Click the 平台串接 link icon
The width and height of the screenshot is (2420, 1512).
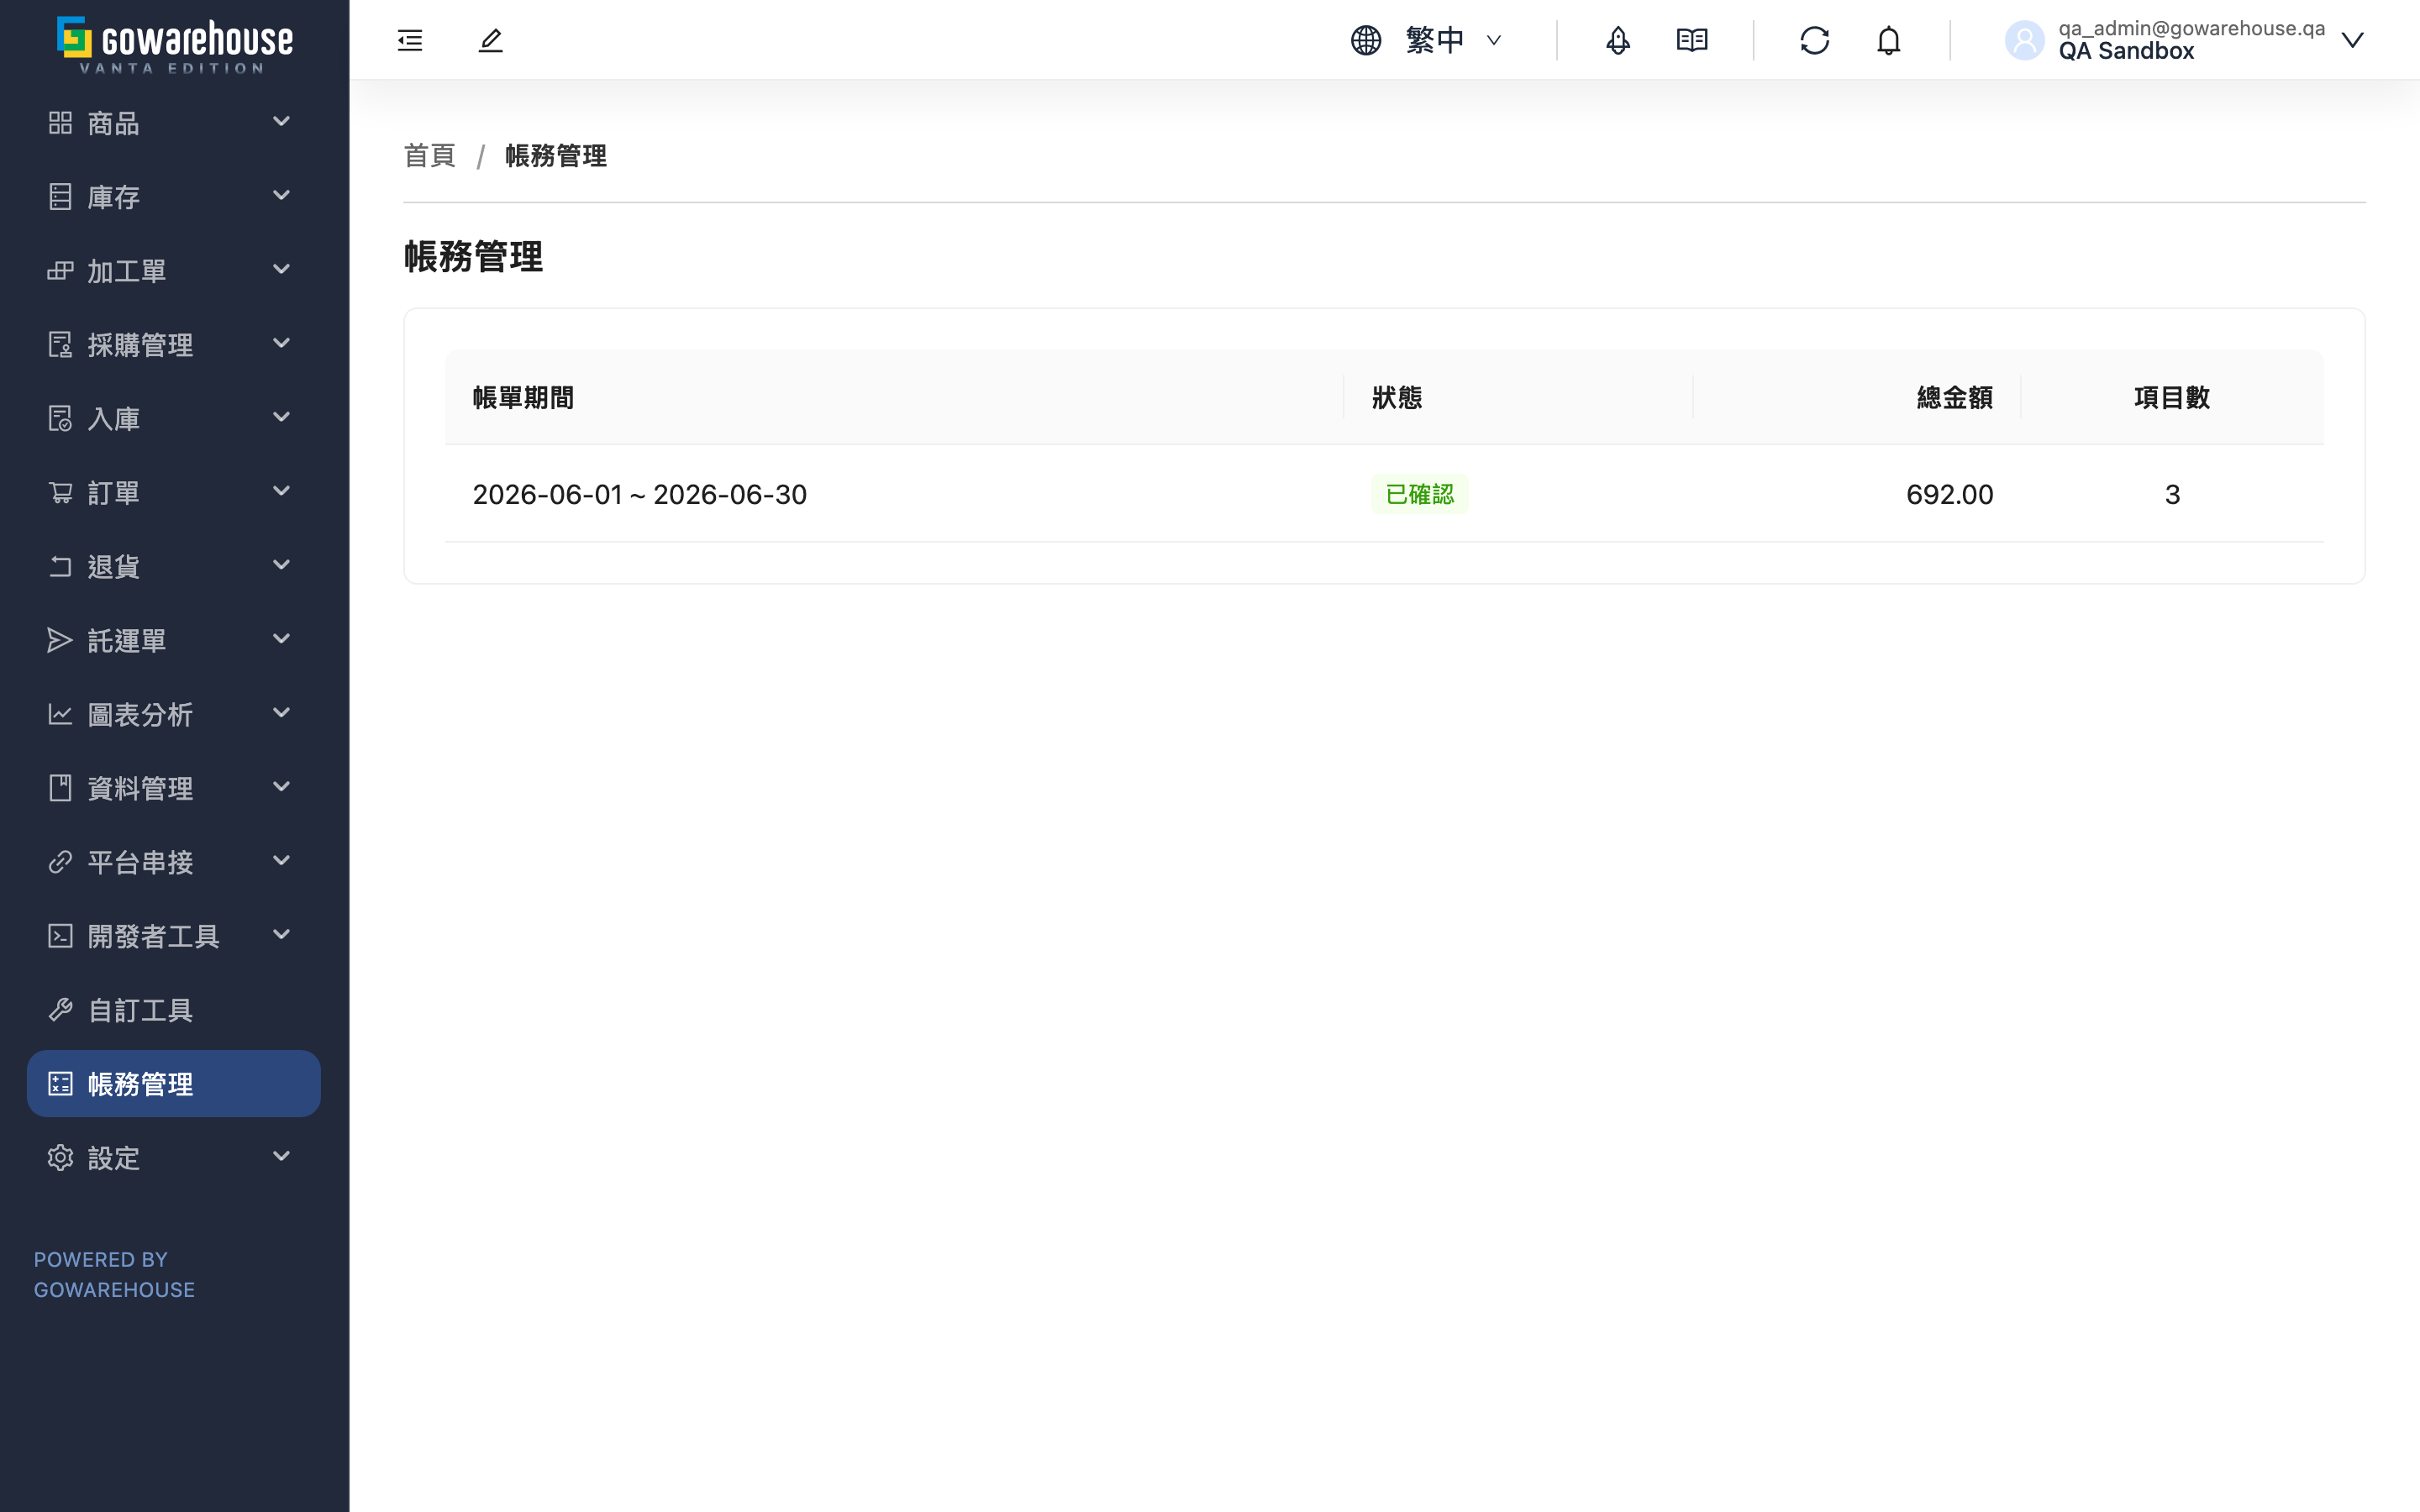[x=60, y=862]
